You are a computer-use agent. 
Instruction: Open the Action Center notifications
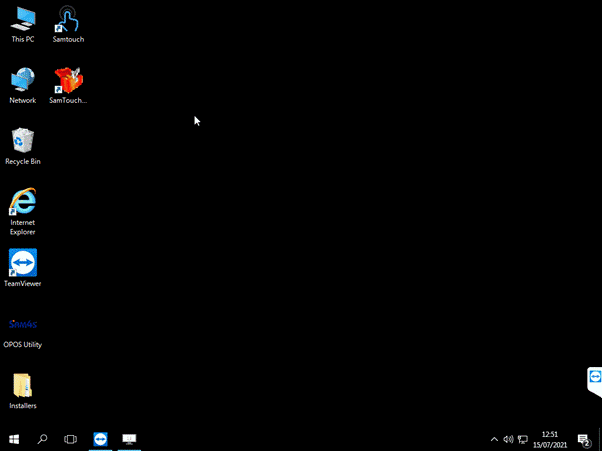pos(584,439)
